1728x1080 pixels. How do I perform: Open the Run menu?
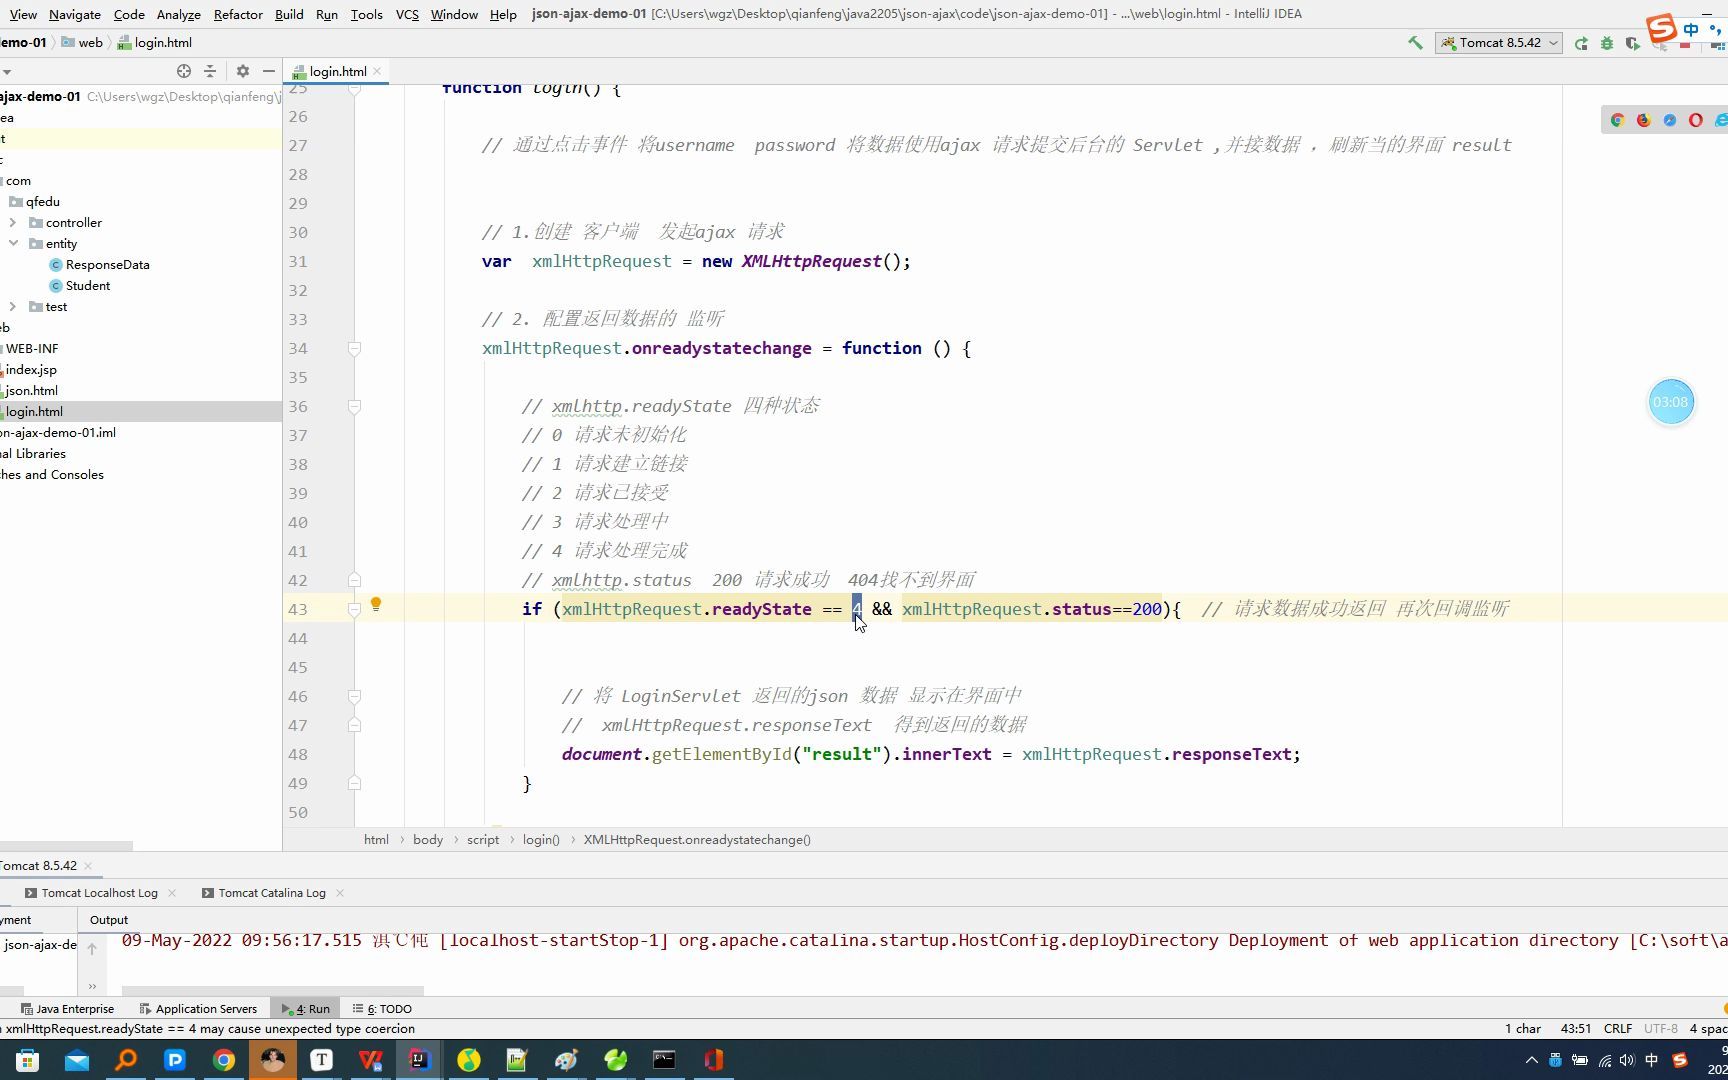click(326, 14)
